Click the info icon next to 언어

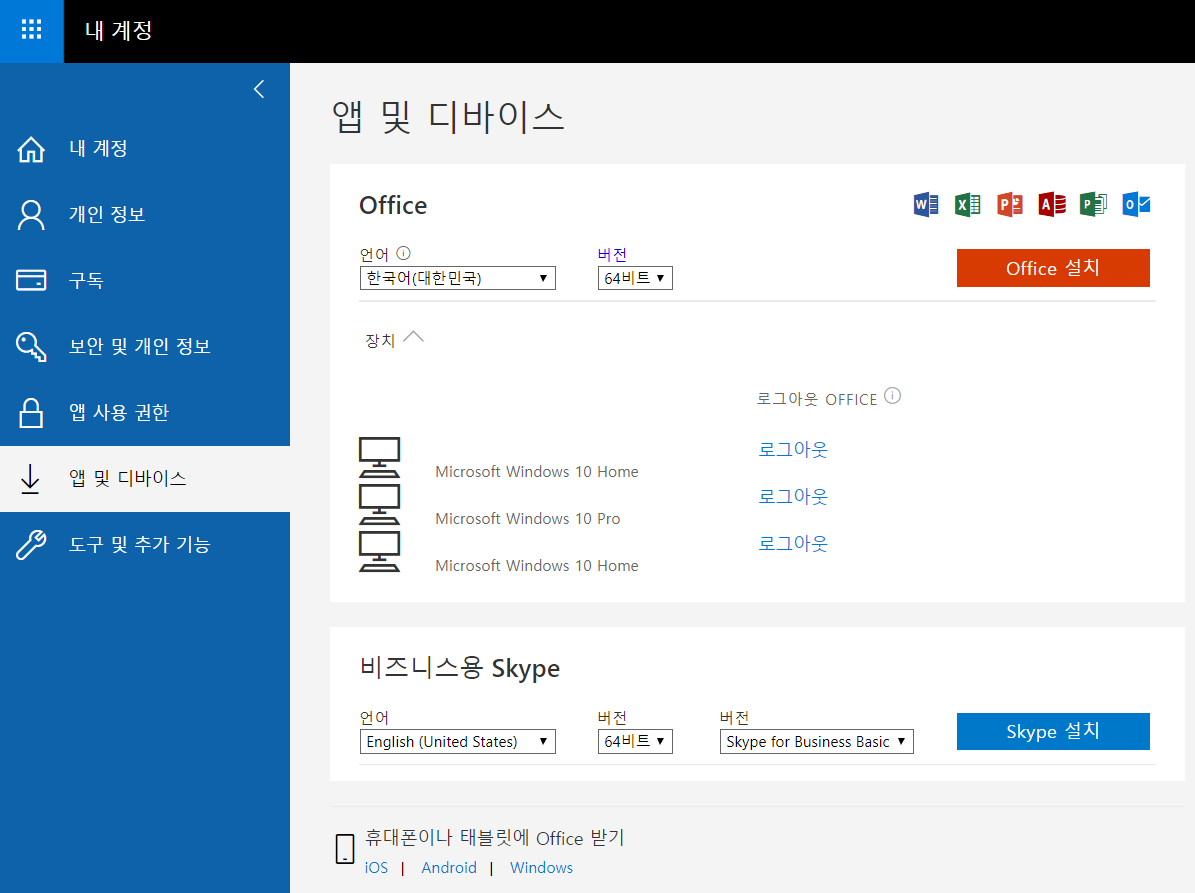(404, 253)
